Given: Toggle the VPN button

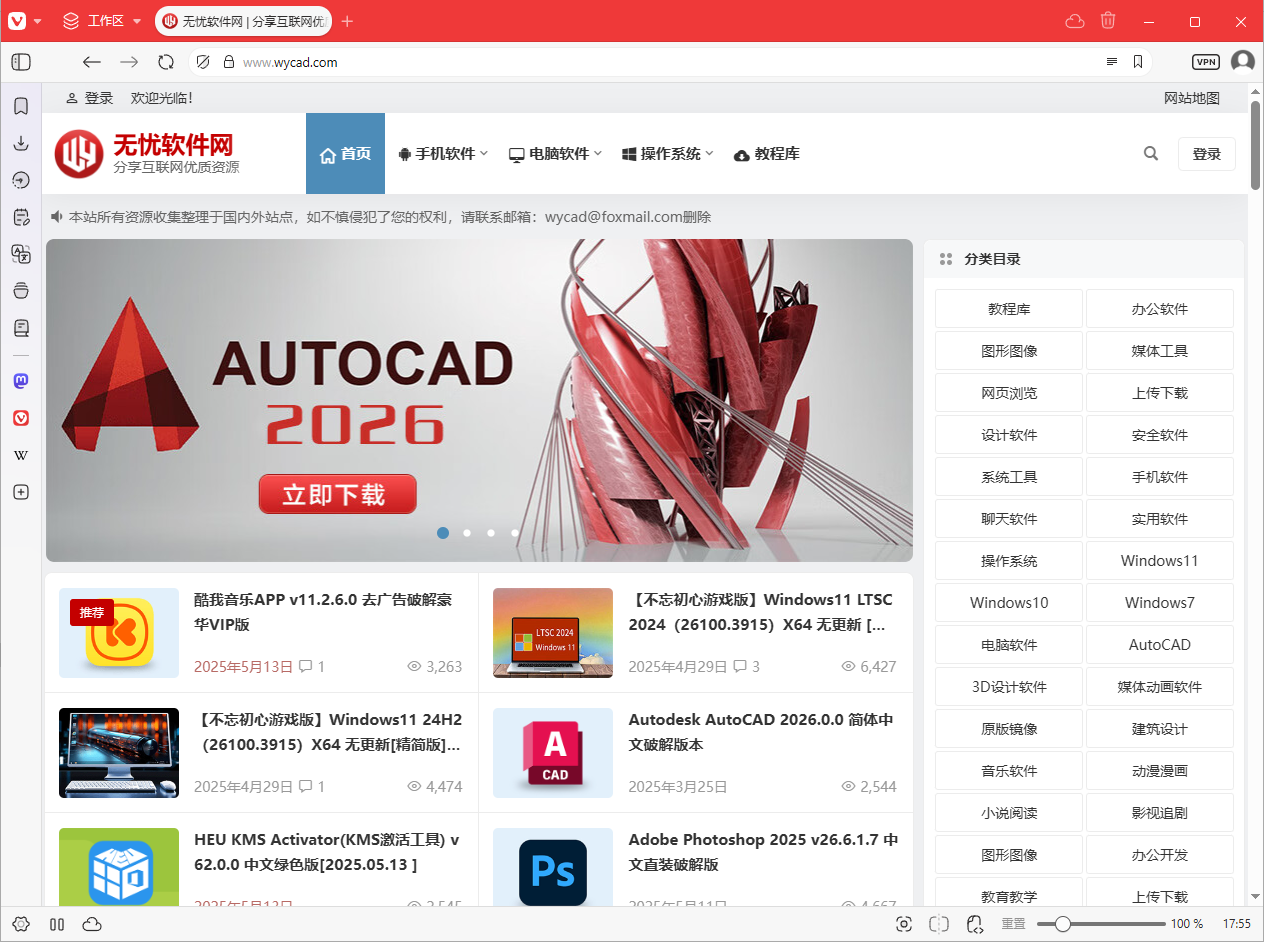Looking at the screenshot, I should tap(1206, 62).
